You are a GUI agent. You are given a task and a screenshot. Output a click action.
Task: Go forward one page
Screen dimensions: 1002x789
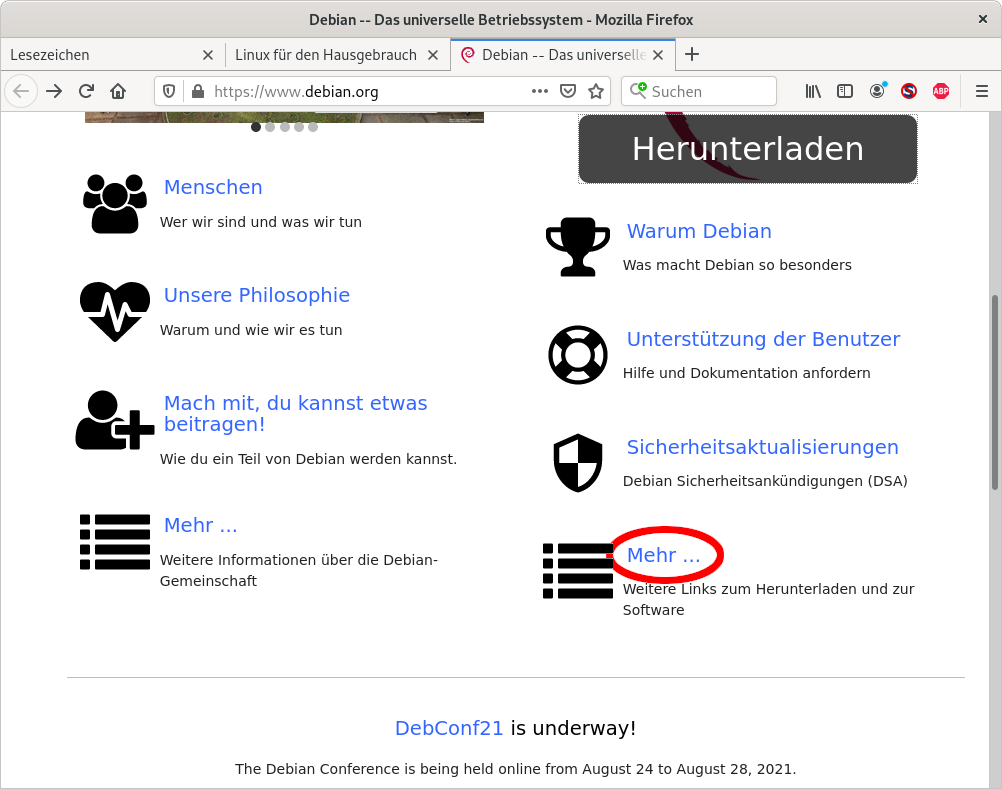point(54,91)
